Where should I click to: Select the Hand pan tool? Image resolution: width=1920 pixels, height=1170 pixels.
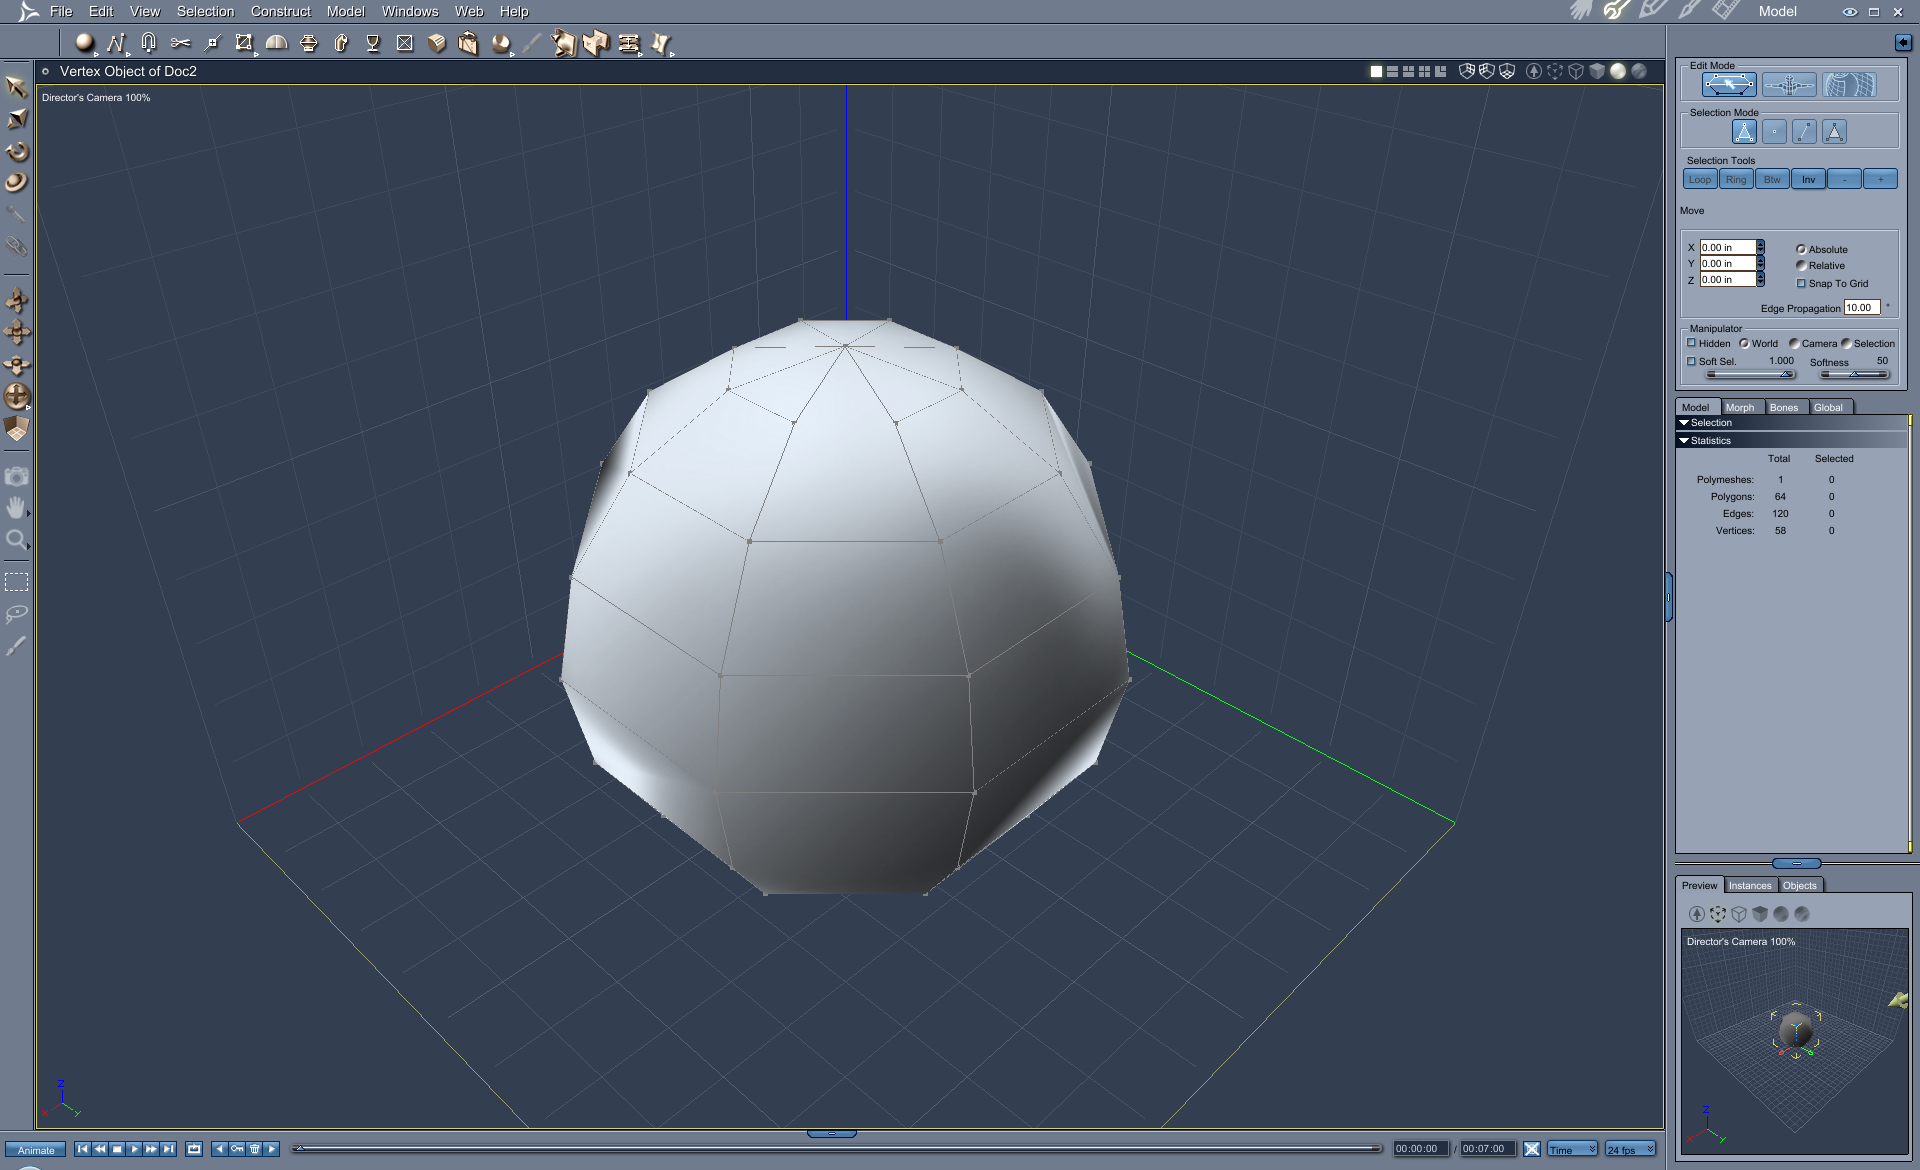tap(16, 508)
